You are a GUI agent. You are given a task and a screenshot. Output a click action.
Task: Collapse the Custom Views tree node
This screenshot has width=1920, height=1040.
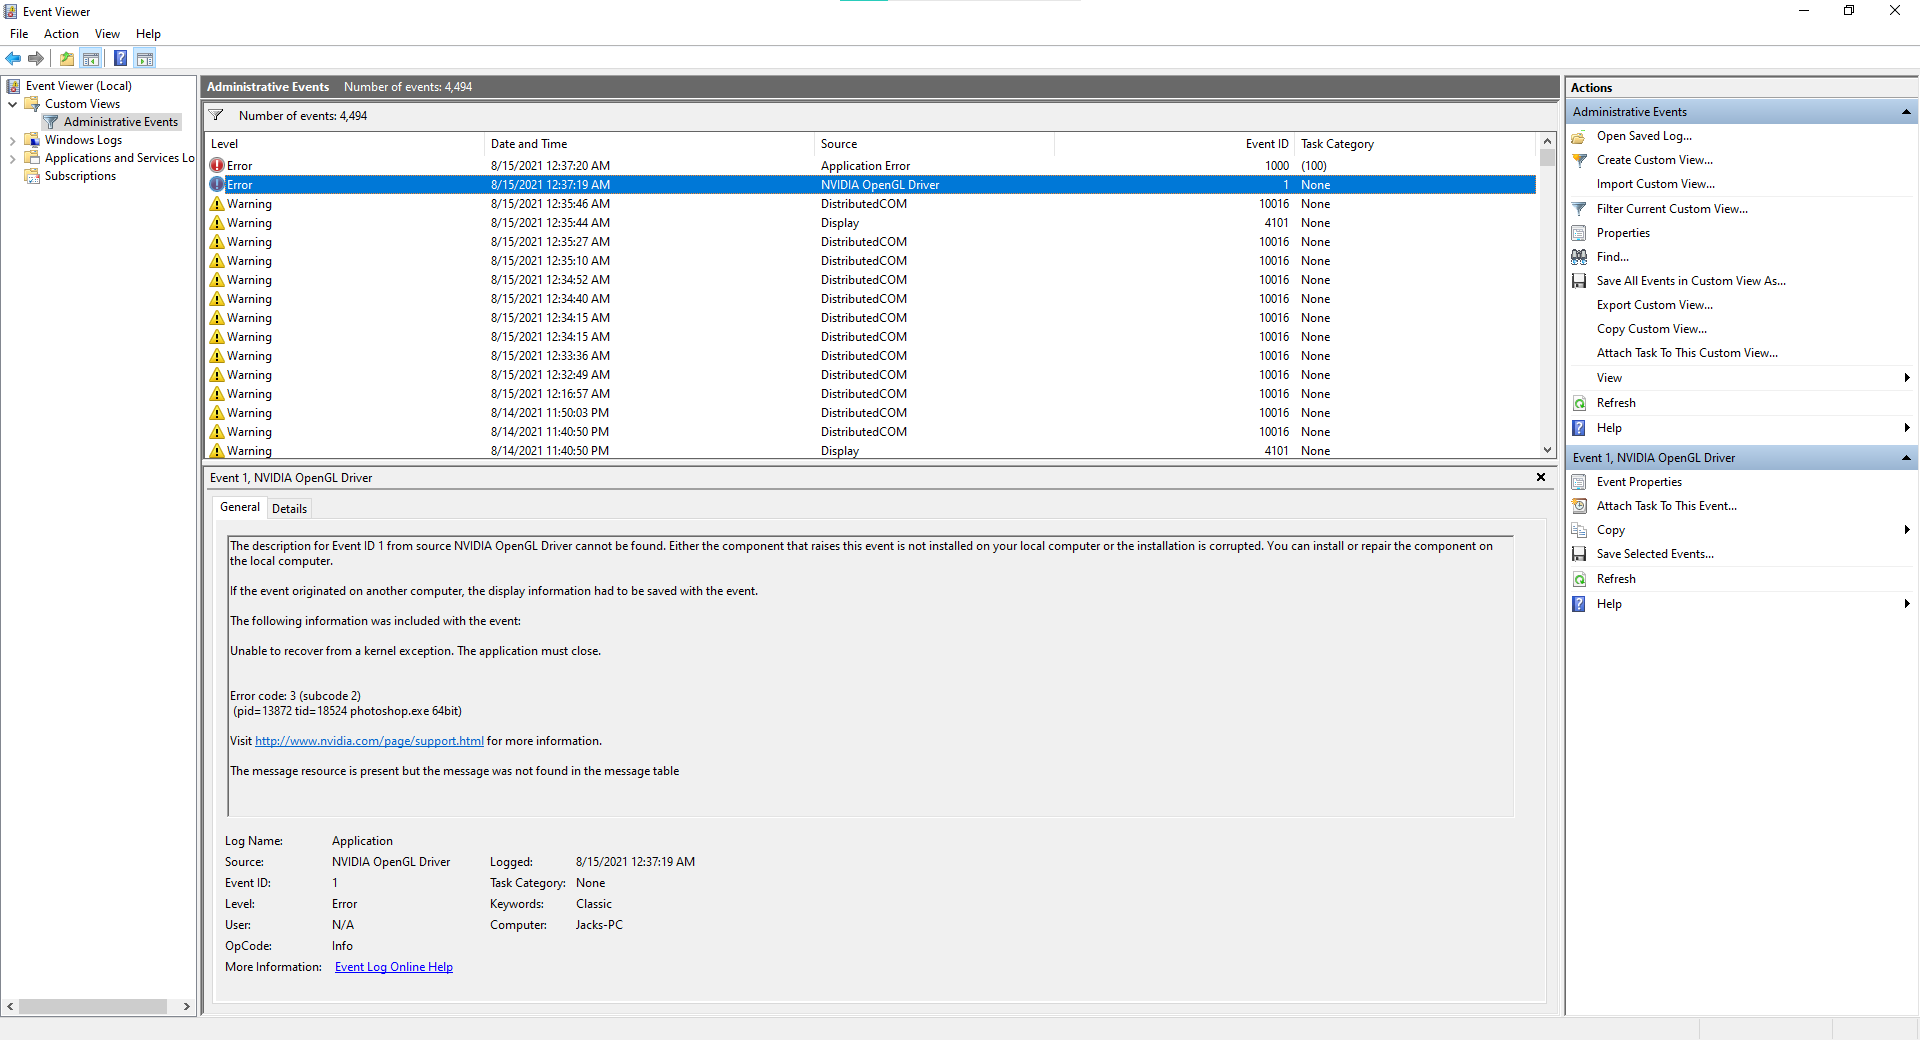click(12, 104)
